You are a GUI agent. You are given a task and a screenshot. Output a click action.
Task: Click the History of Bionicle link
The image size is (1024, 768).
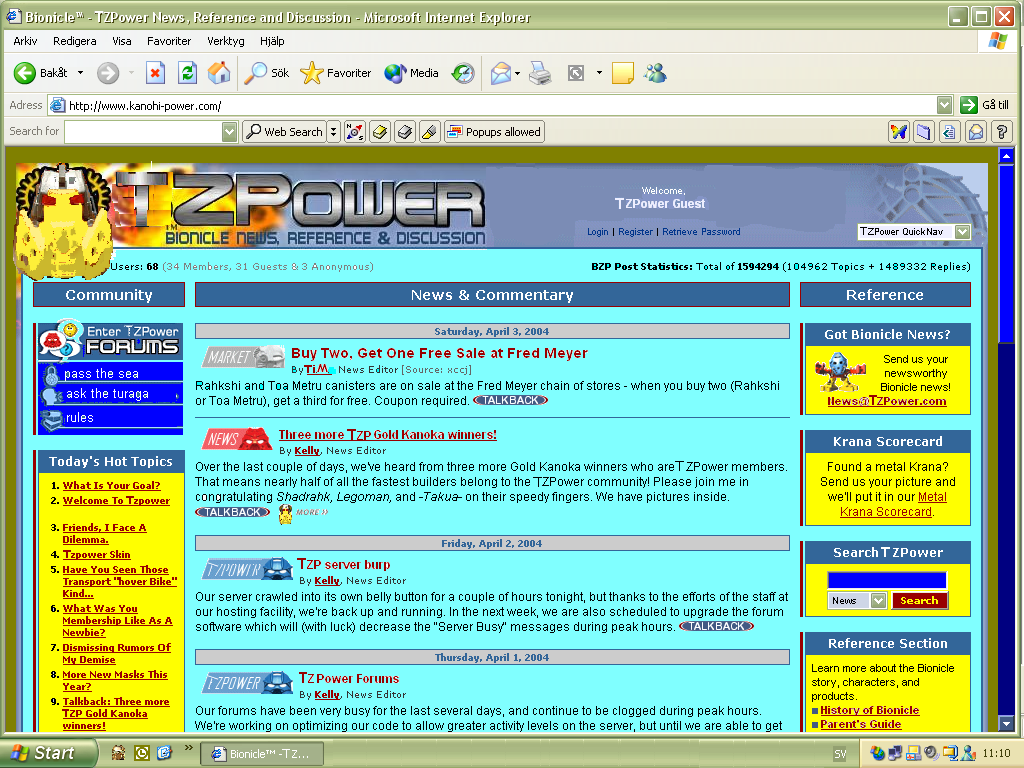869,710
